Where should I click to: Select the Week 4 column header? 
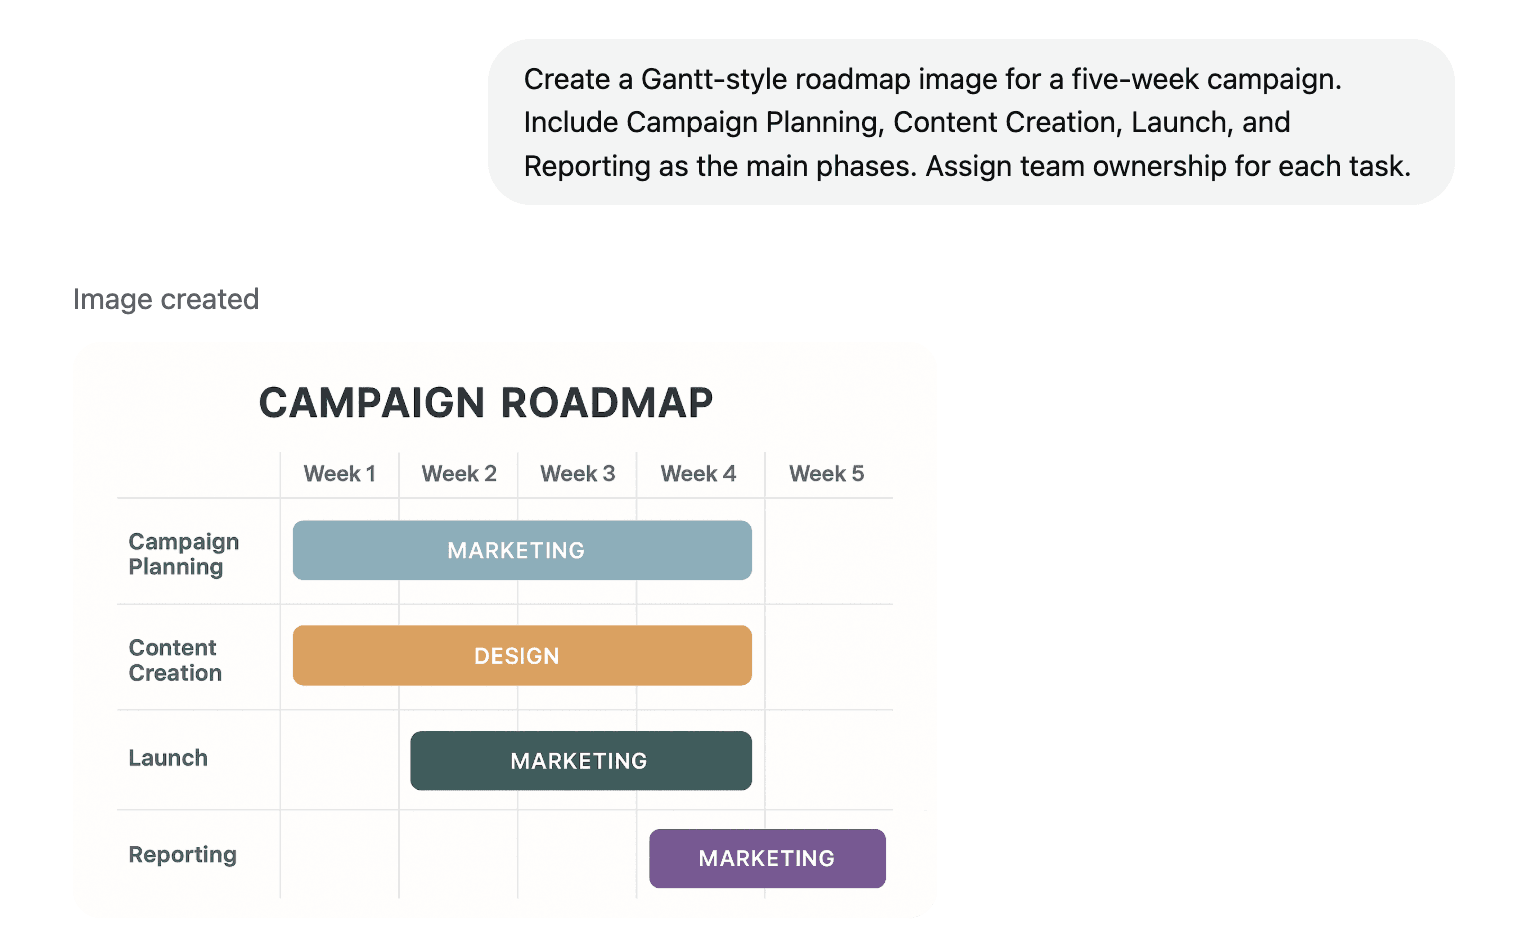tap(698, 474)
